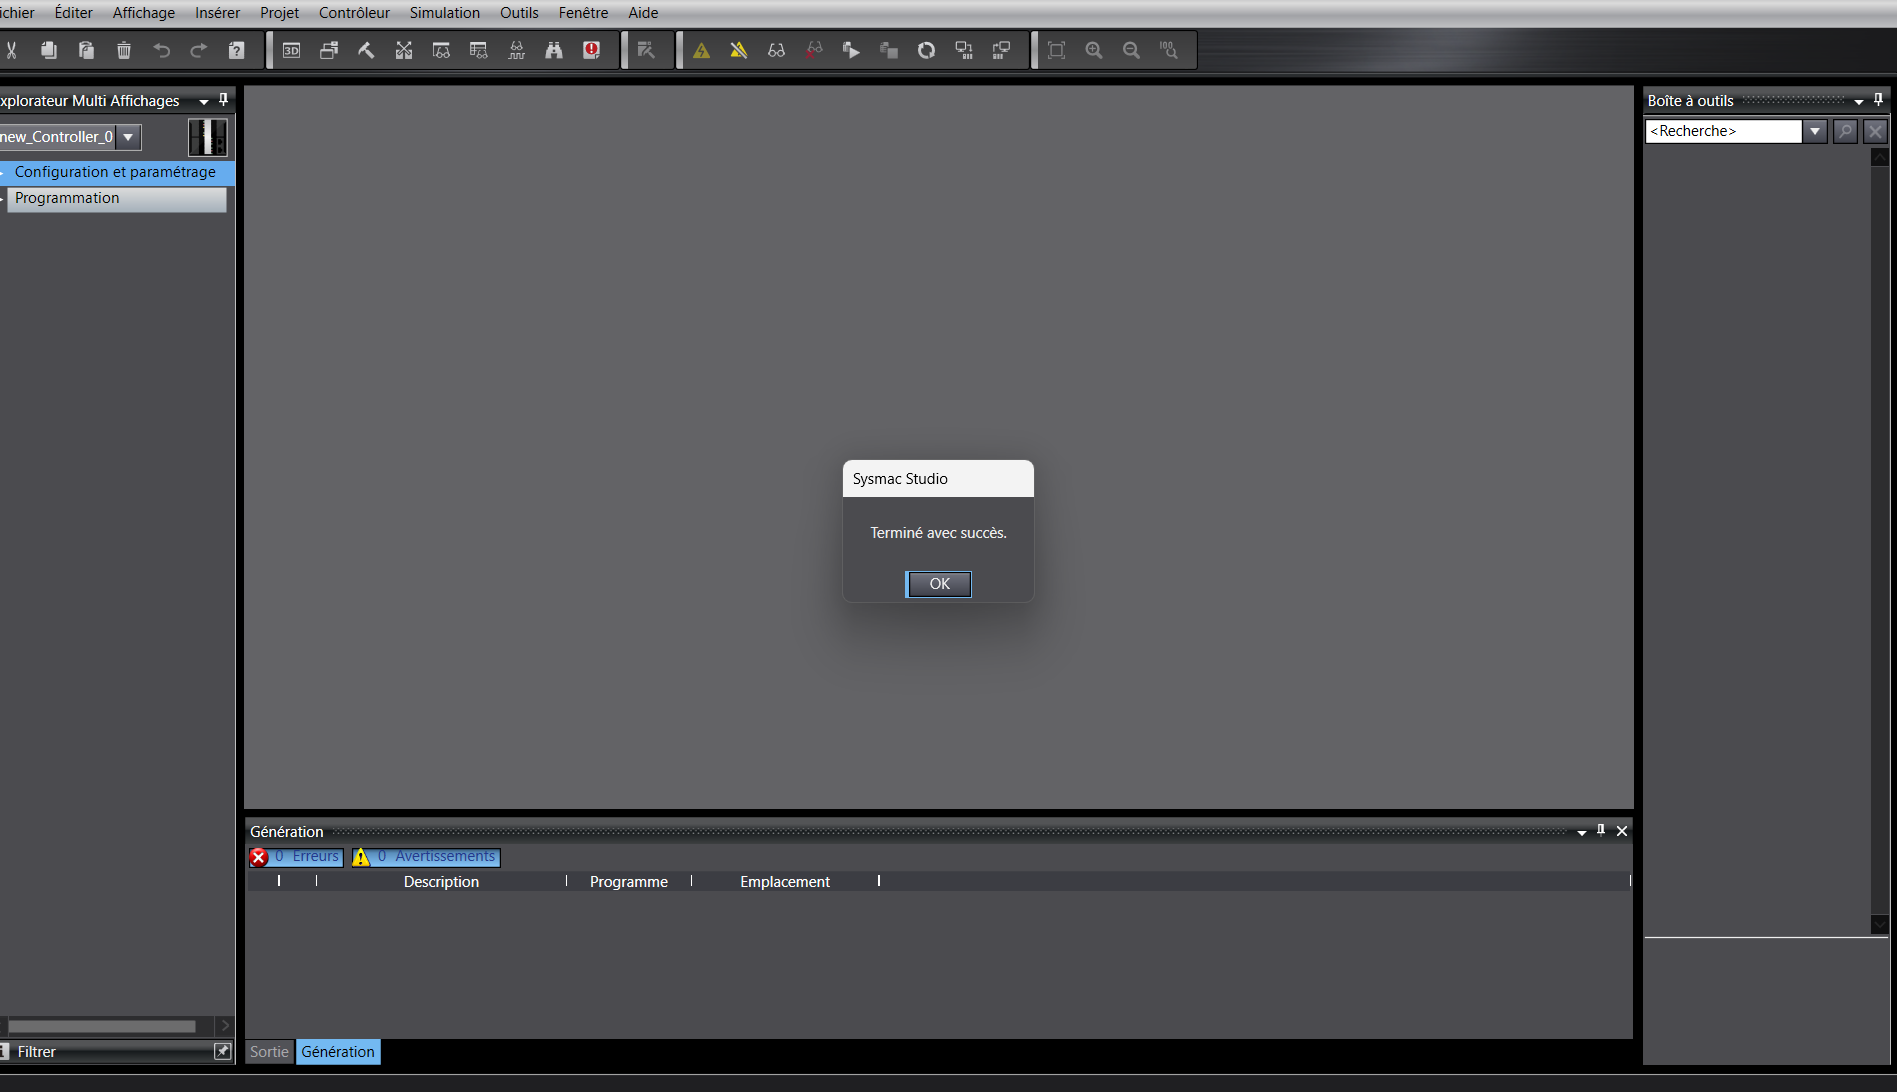Click the zoom out magnifier icon
Viewport: 1897px width, 1092px height.
tap(1131, 50)
